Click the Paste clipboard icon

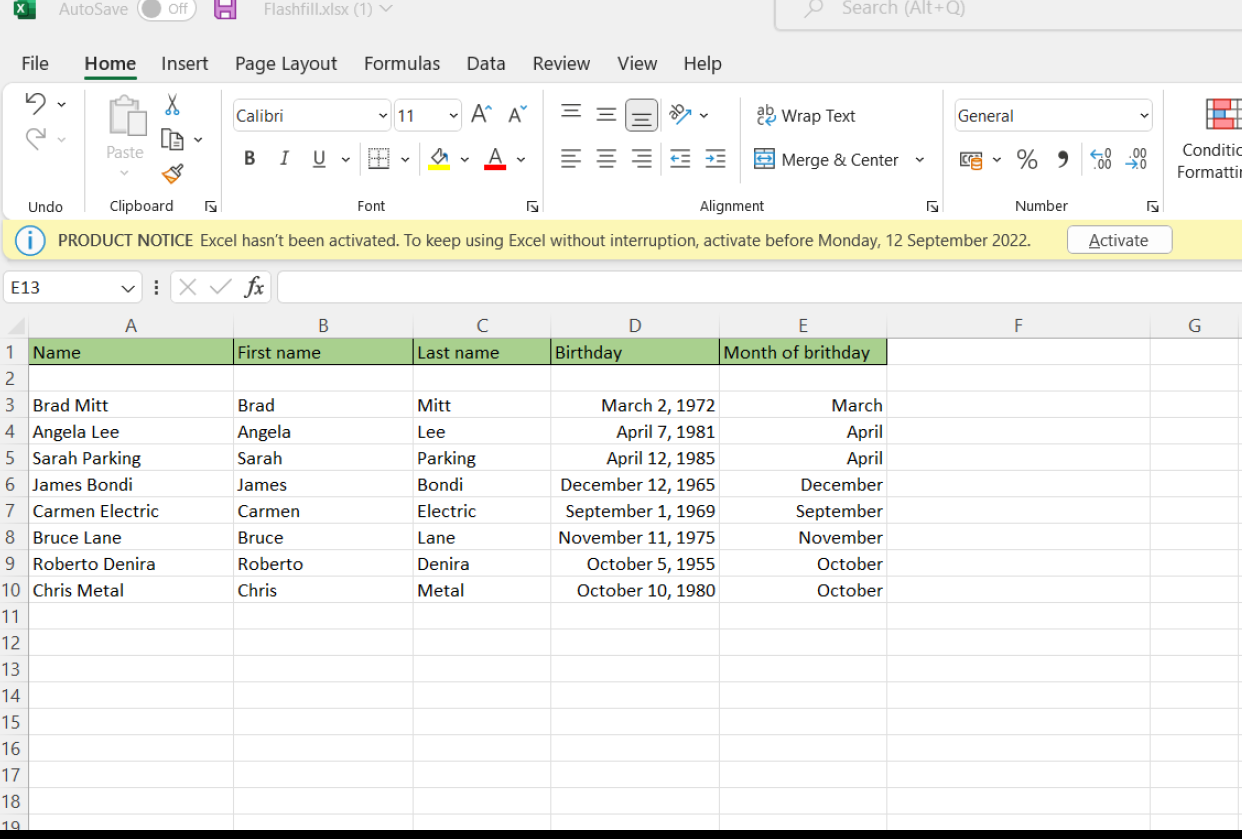(126, 116)
